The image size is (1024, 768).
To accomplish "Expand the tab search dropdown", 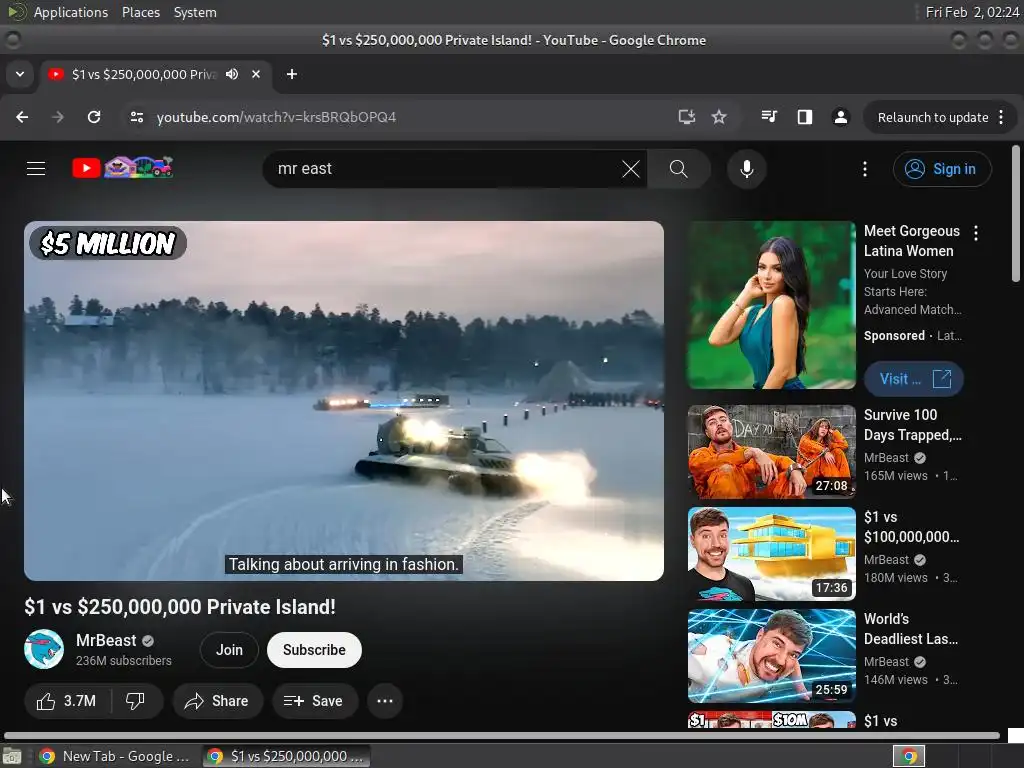I will tap(20, 74).
